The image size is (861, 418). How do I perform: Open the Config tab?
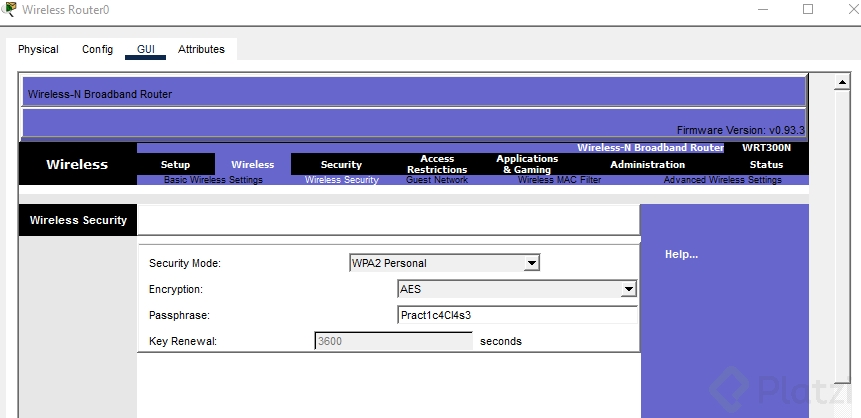(x=97, y=49)
